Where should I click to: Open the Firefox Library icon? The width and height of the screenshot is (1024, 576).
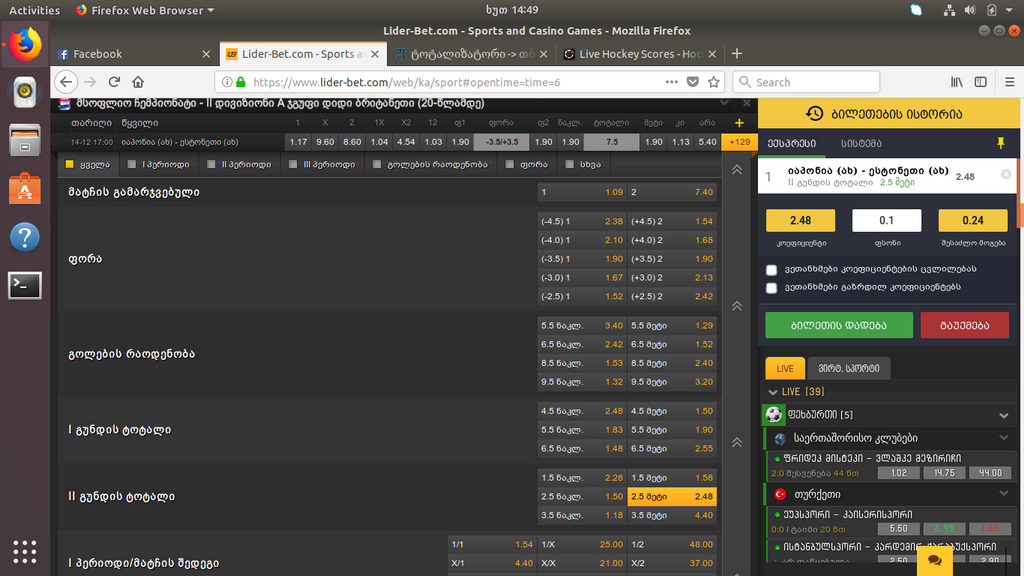(x=957, y=82)
